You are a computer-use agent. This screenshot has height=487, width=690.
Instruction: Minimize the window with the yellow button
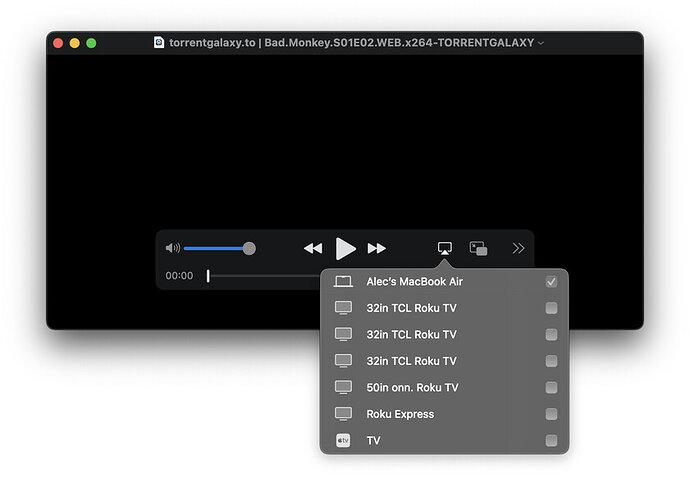click(74, 43)
